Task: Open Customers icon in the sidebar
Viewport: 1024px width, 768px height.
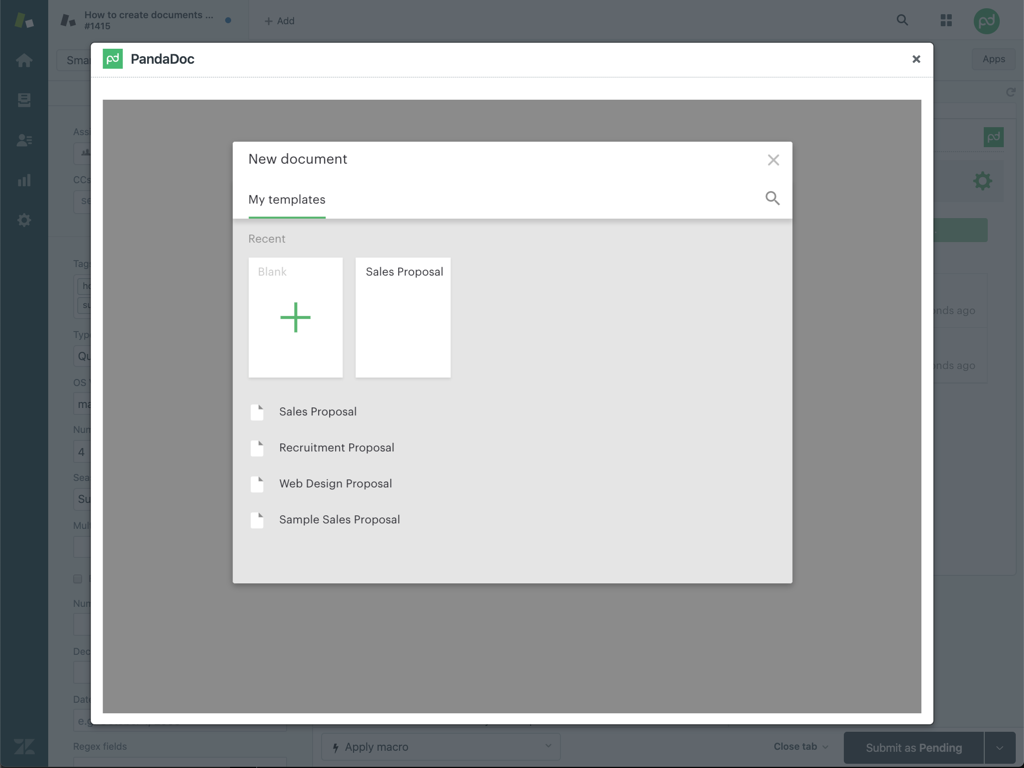Action: pos(24,141)
